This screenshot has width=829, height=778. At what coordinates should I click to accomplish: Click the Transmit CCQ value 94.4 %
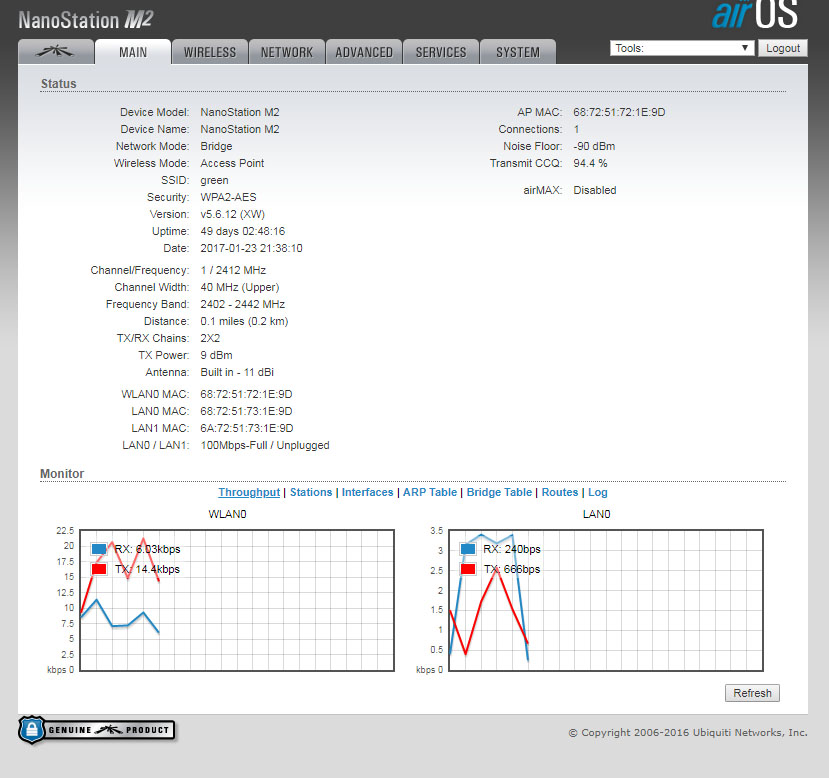[x=590, y=163]
